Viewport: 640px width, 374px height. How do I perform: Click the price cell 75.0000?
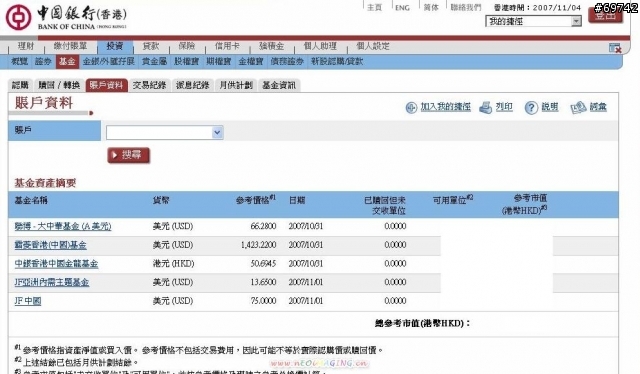pyautogui.click(x=263, y=301)
